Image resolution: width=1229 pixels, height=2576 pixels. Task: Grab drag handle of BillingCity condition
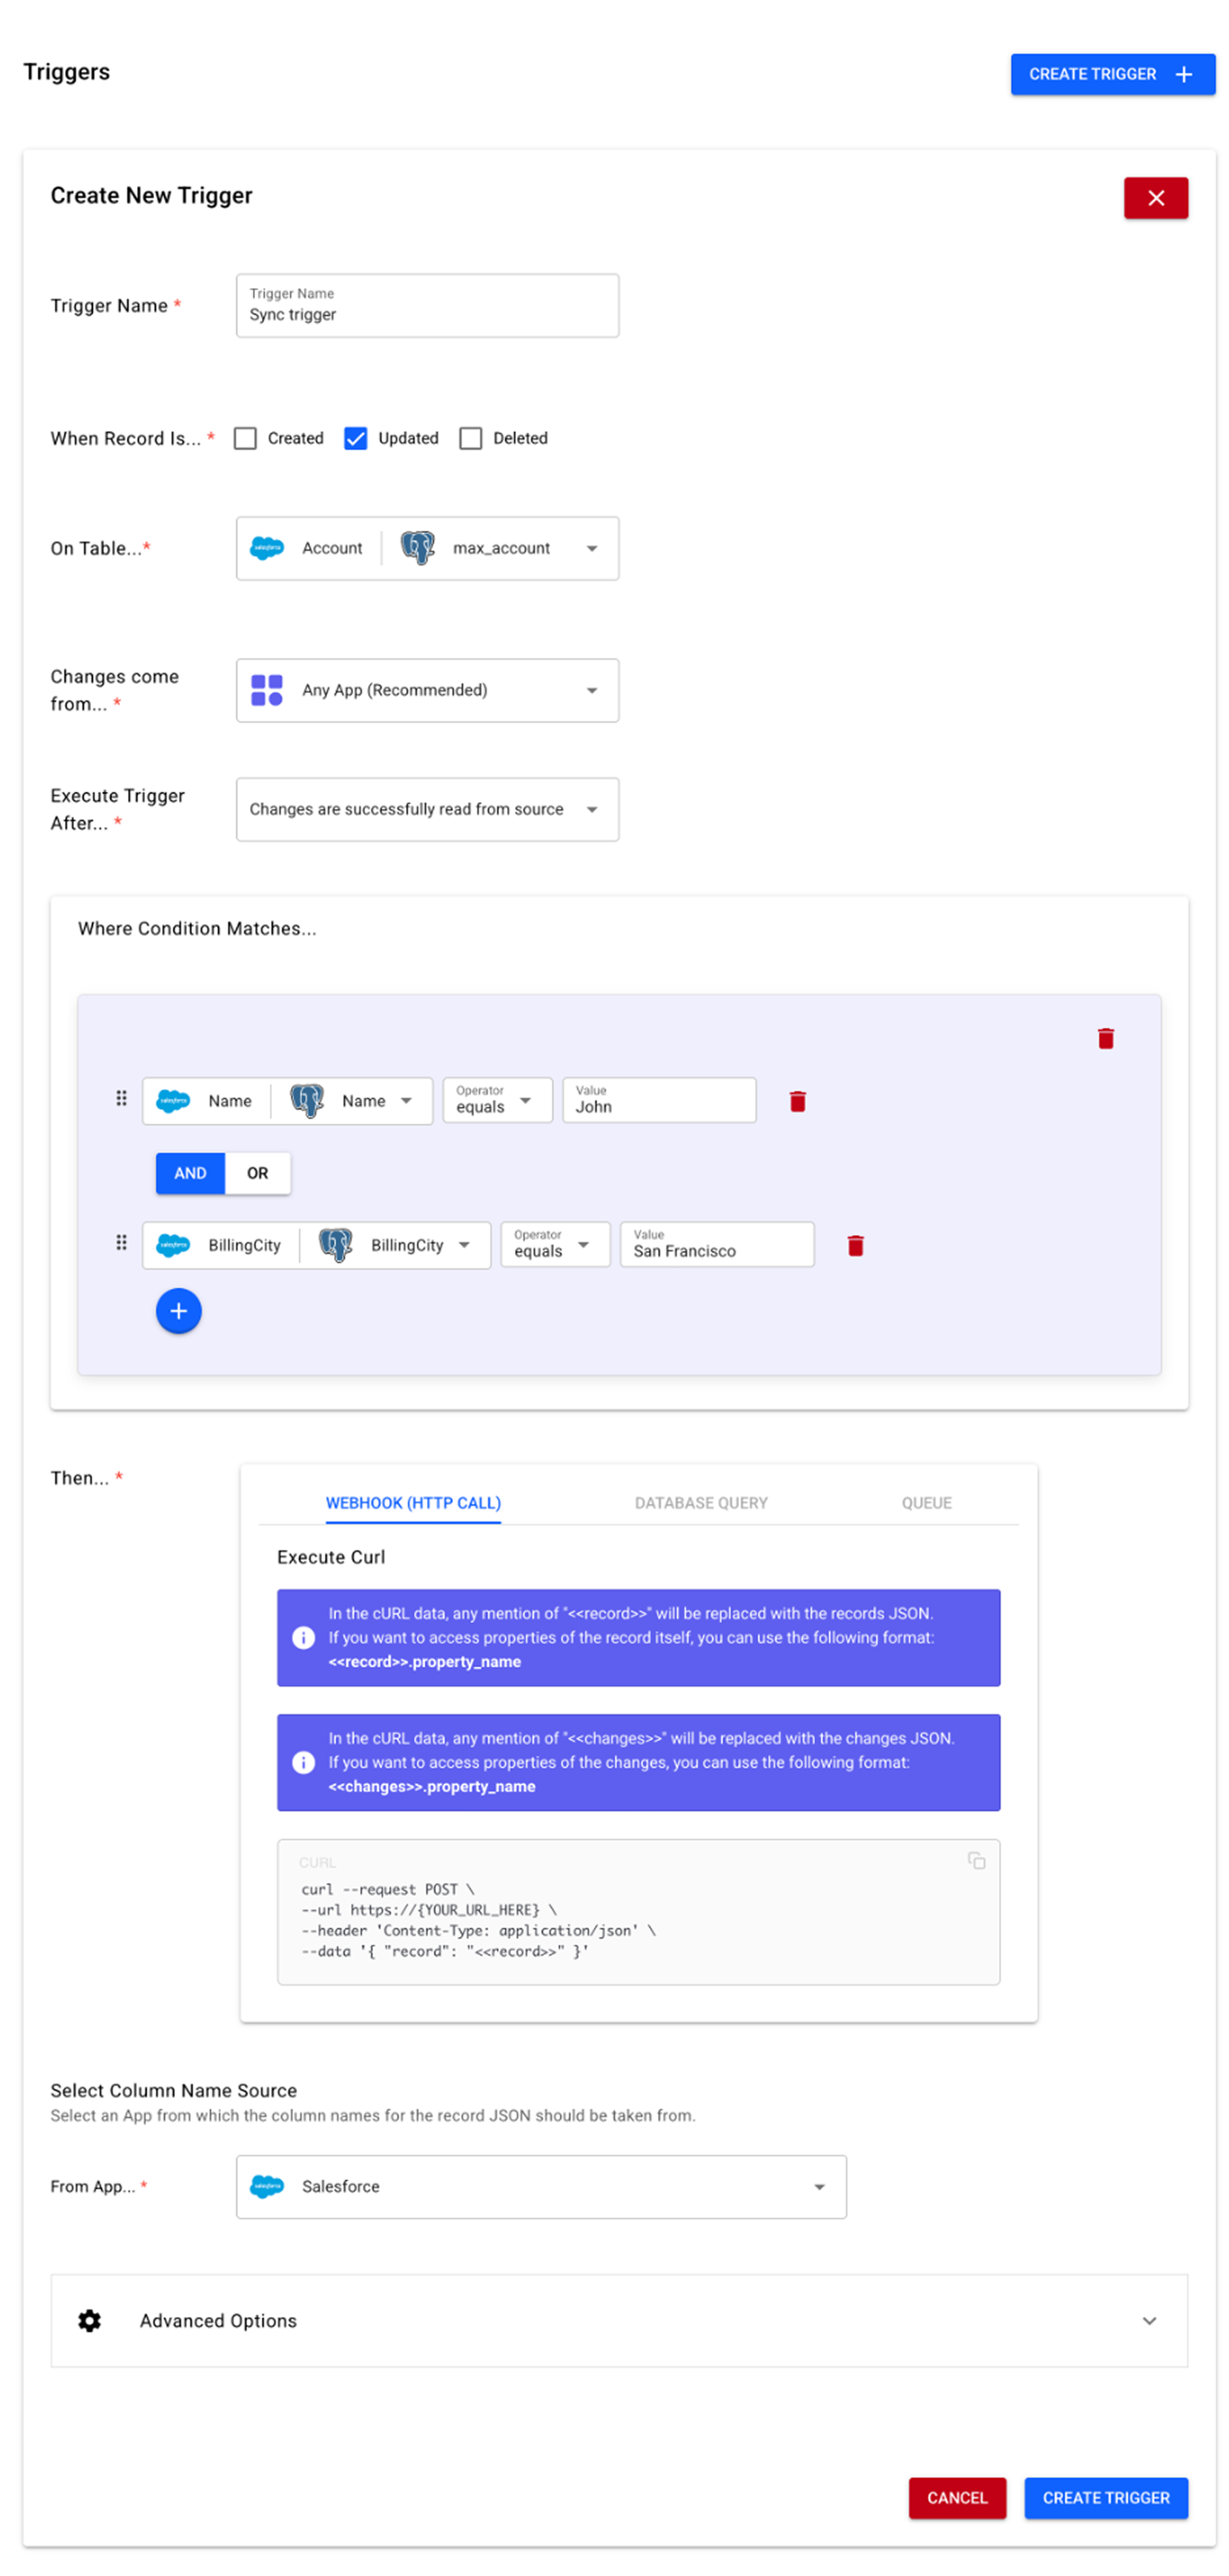click(121, 1242)
